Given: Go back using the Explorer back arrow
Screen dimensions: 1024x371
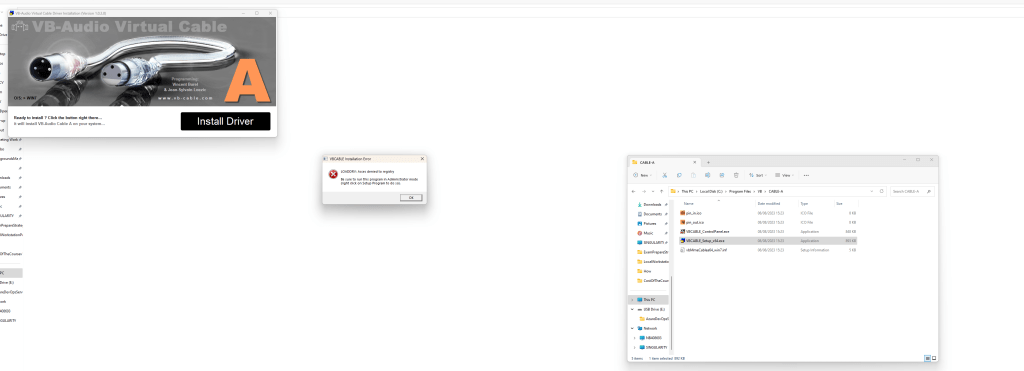Looking at the screenshot, I should point(633,191).
